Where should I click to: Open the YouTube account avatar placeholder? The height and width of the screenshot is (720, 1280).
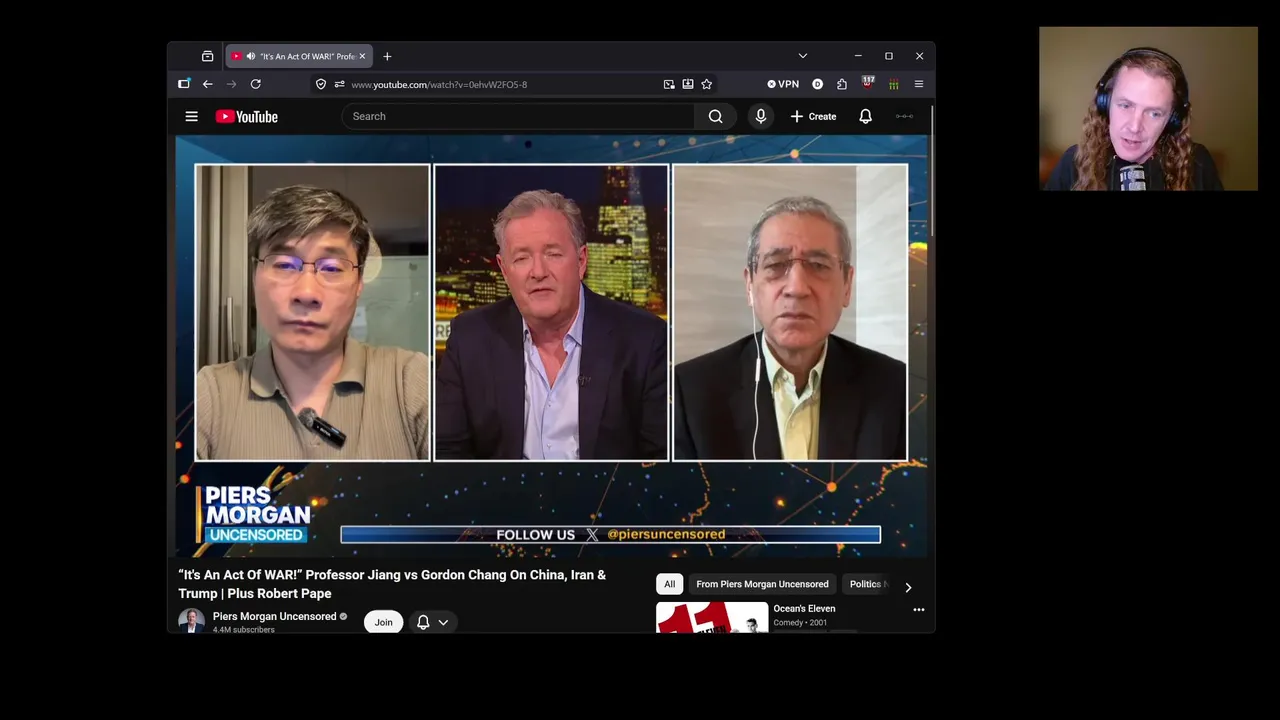tap(904, 116)
